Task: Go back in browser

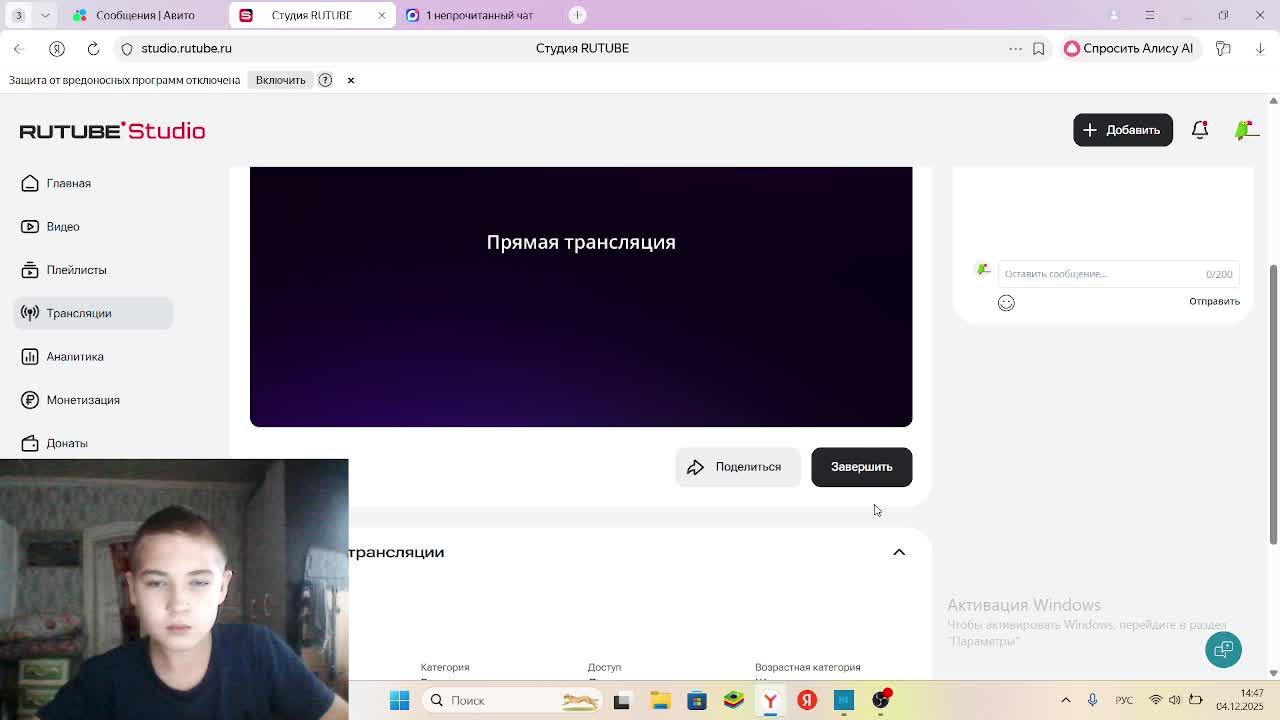Action: pyautogui.click(x=19, y=48)
